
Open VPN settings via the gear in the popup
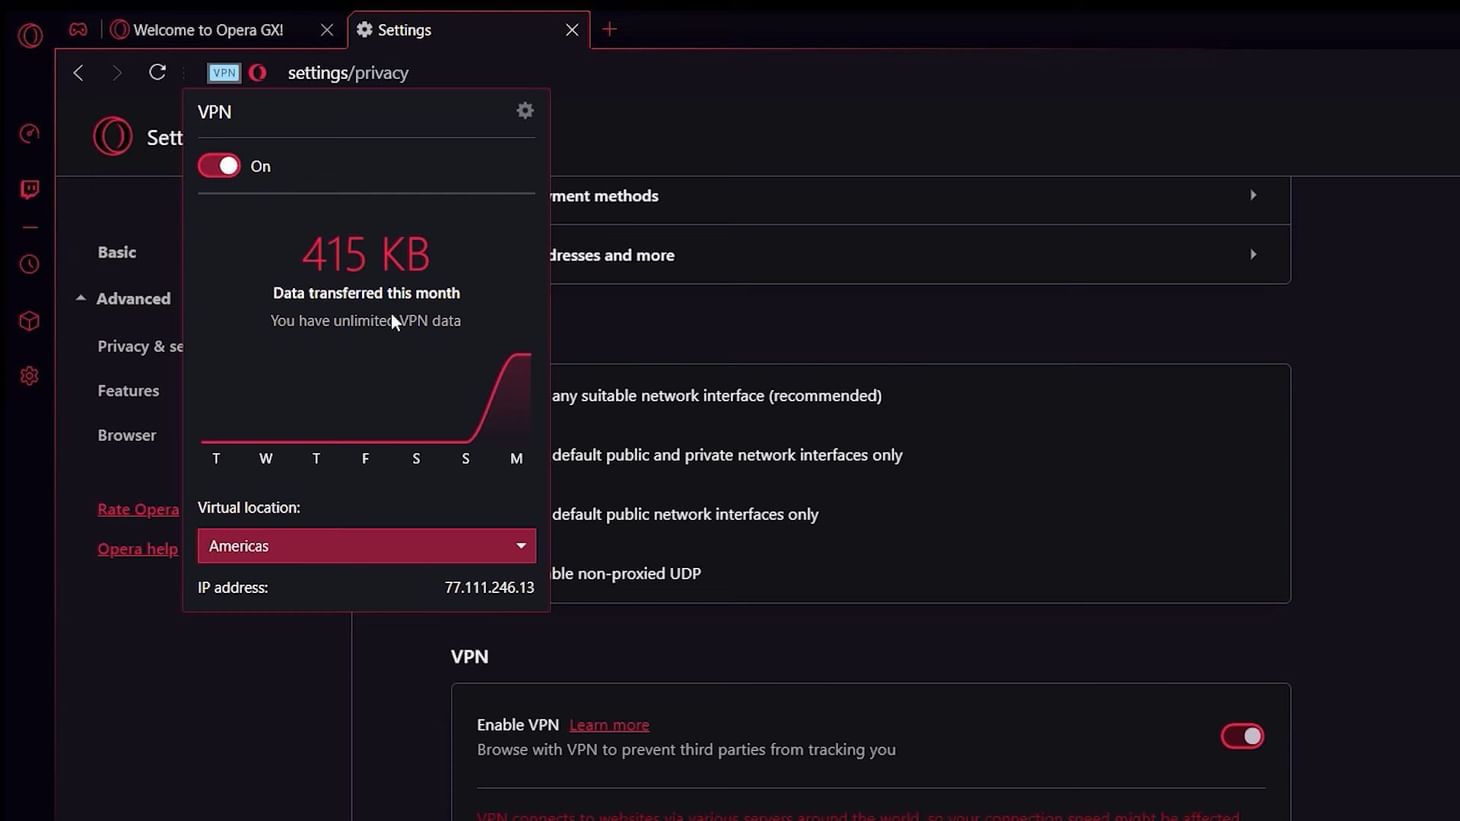point(524,110)
